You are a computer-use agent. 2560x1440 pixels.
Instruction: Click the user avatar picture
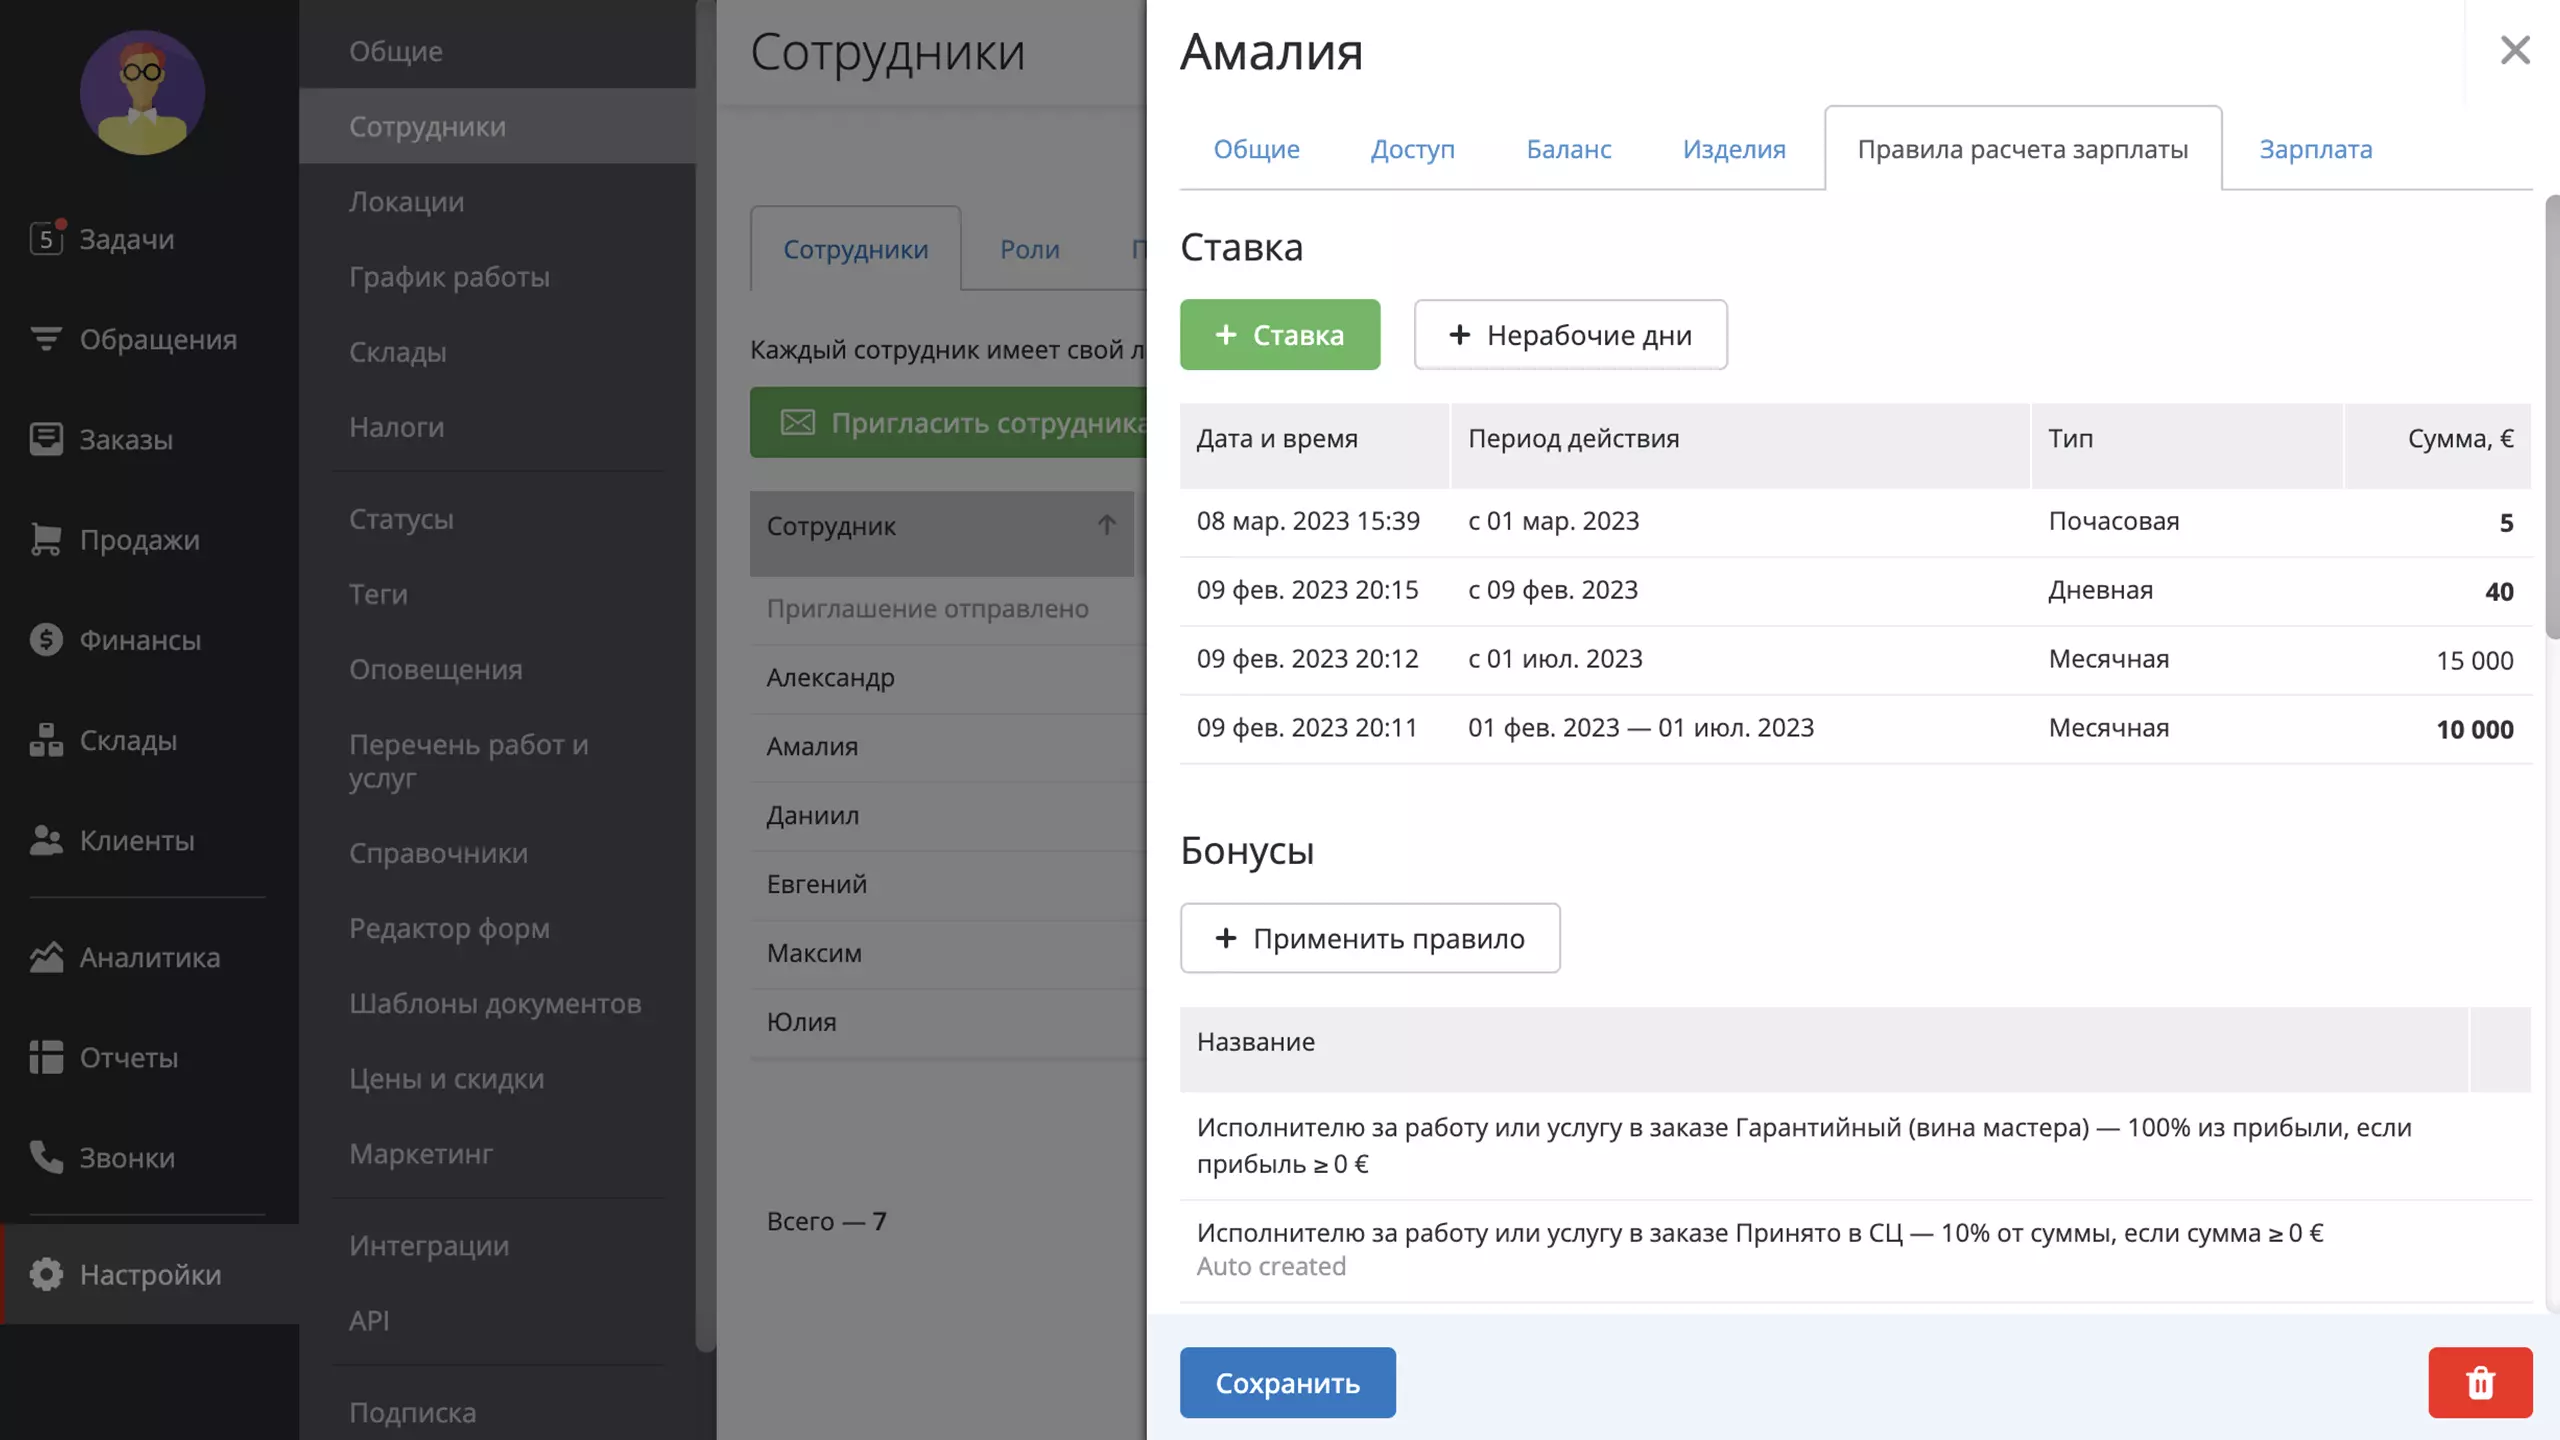pyautogui.click(x=142, y=92)
